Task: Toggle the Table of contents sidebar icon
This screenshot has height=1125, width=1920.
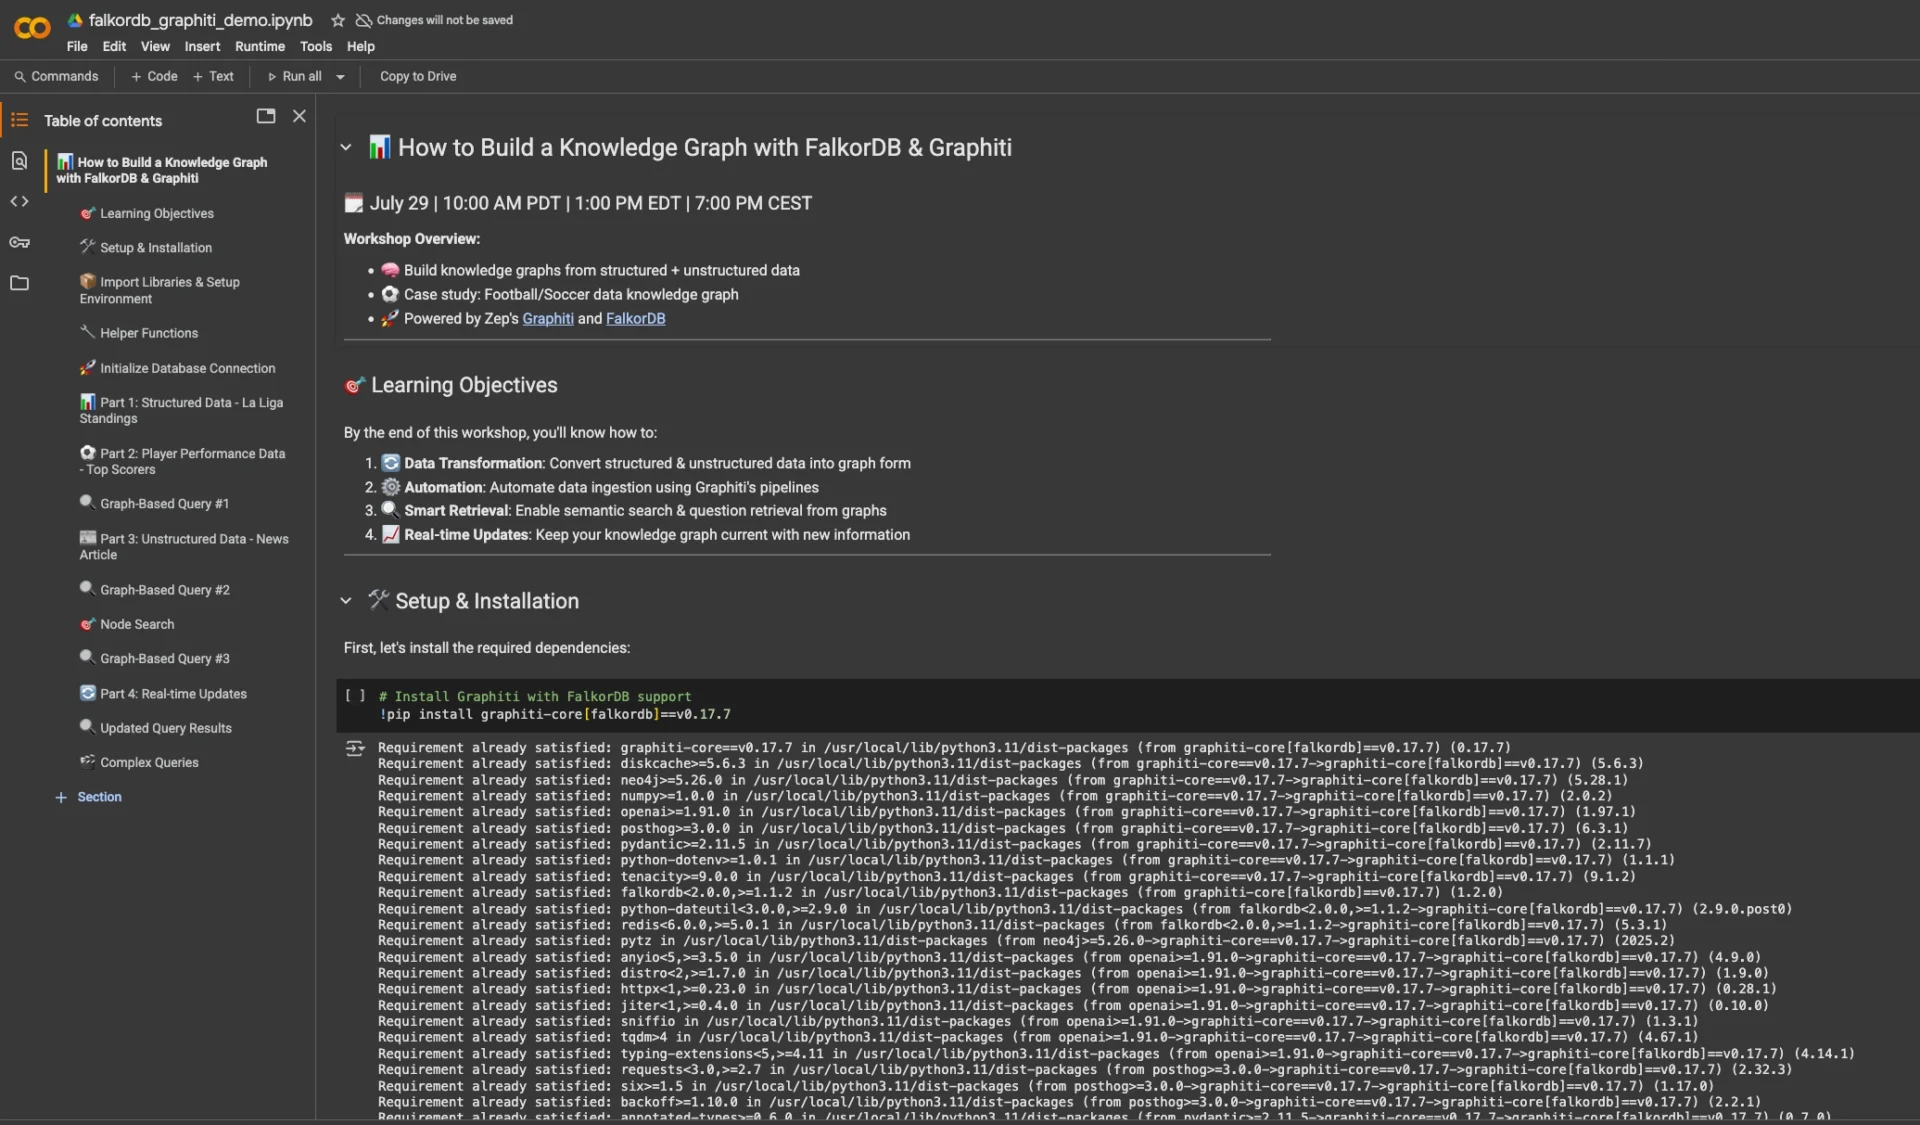Action: click(19, 120)
